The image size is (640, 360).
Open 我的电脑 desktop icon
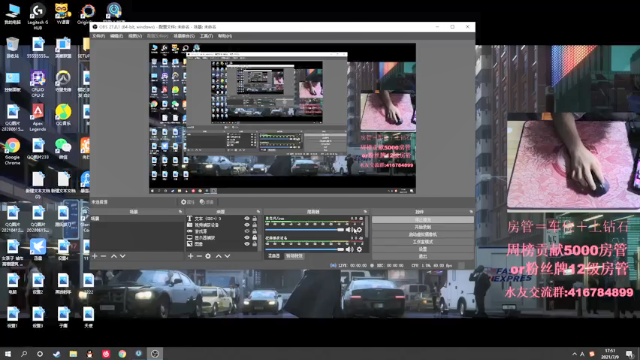pos(12,14)
